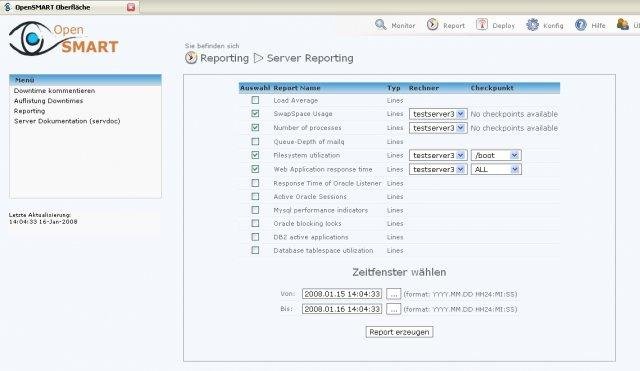Click the Reporting breadcrumb text
This screenshot has height=371, width=640.
click(224, 58)
